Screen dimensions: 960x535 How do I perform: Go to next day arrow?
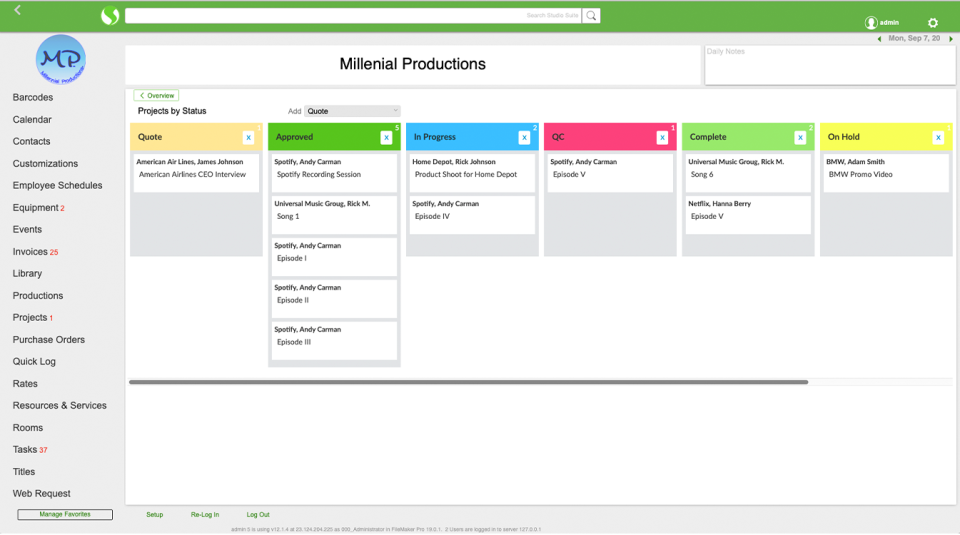951,39
